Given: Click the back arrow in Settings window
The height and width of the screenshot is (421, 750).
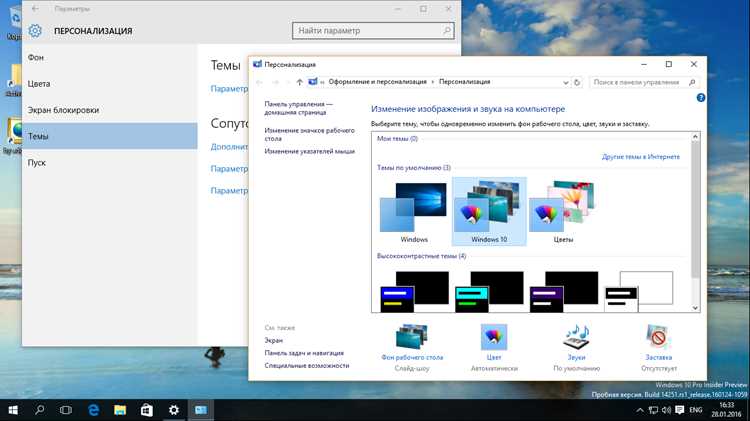Looking at the screenshot, I should 35,9.
